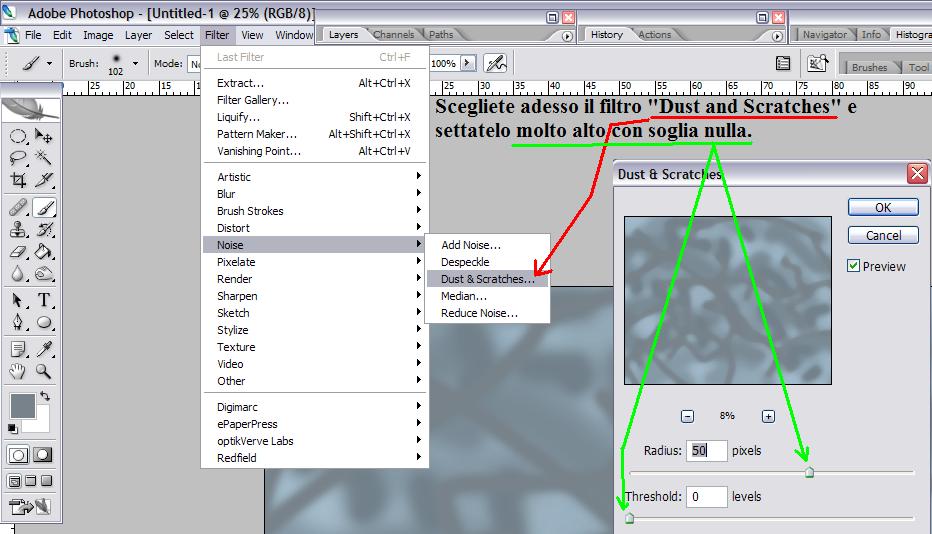Pick the Magic Wand tool
This screenshot has width=932, height=534.
(x=43, y=158)
